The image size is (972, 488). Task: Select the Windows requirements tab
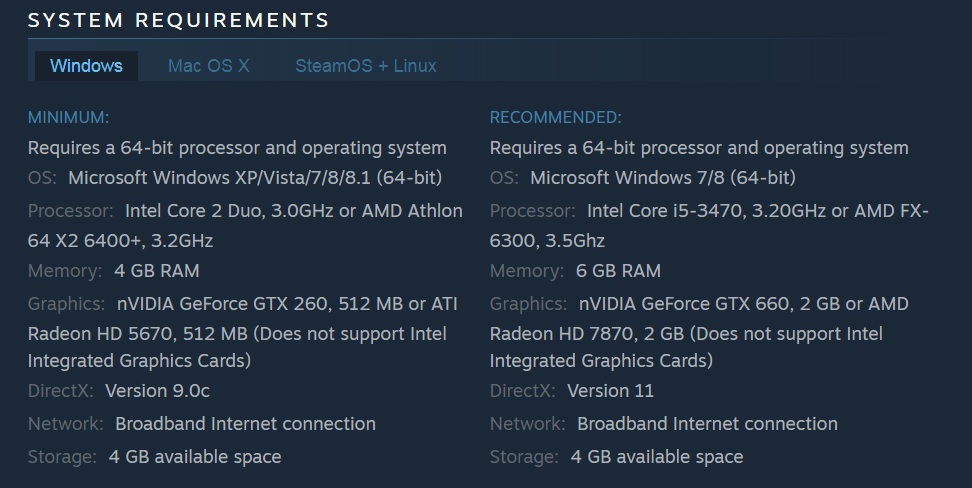86,66
